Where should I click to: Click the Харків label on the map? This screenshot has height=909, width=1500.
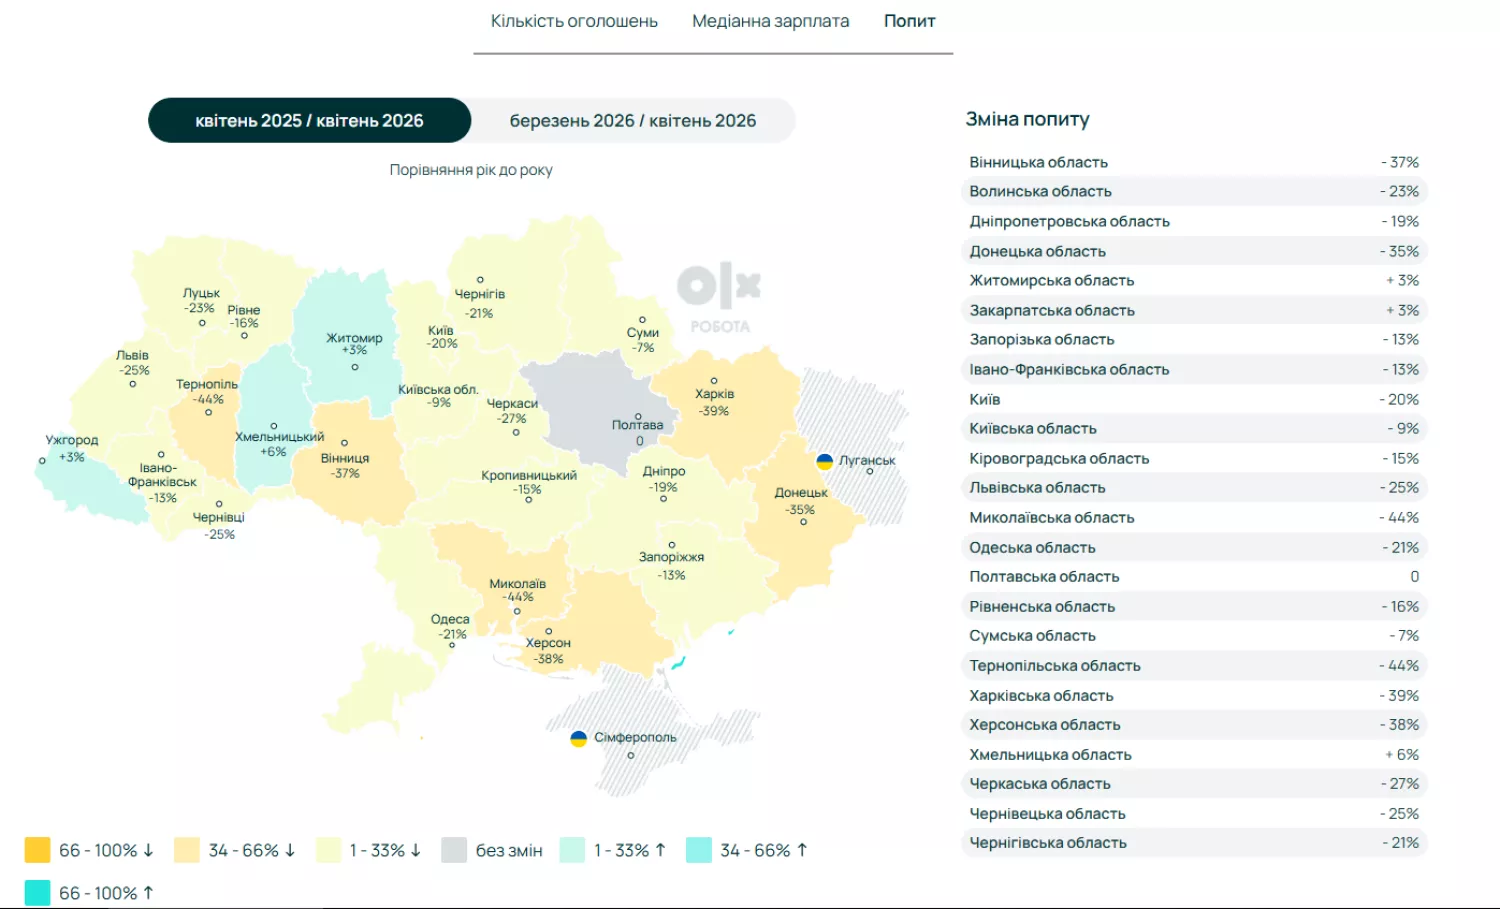click(x=714, y=402)
